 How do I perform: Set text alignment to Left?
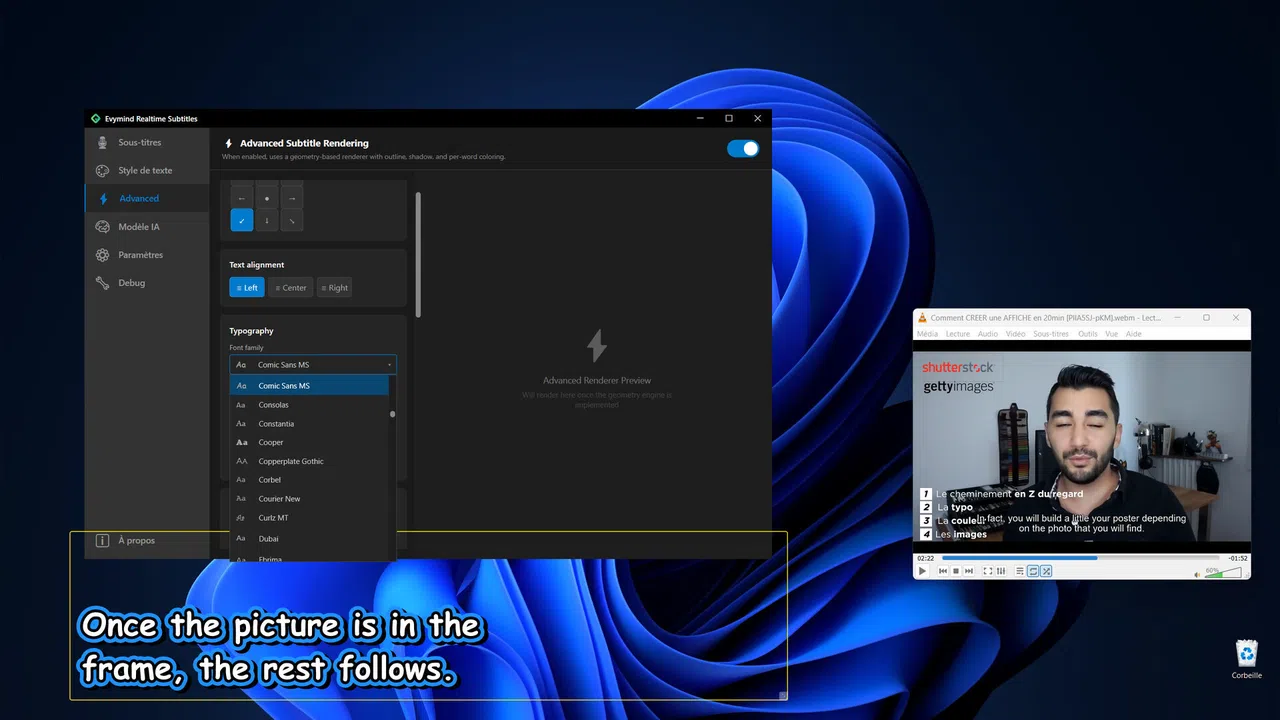click(247, 288)
